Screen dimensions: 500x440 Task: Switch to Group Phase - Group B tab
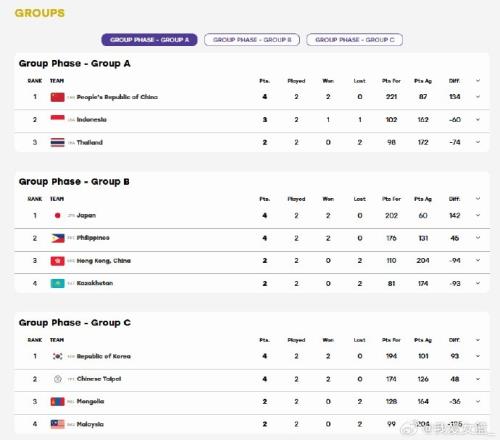click(x=252, y=40)
